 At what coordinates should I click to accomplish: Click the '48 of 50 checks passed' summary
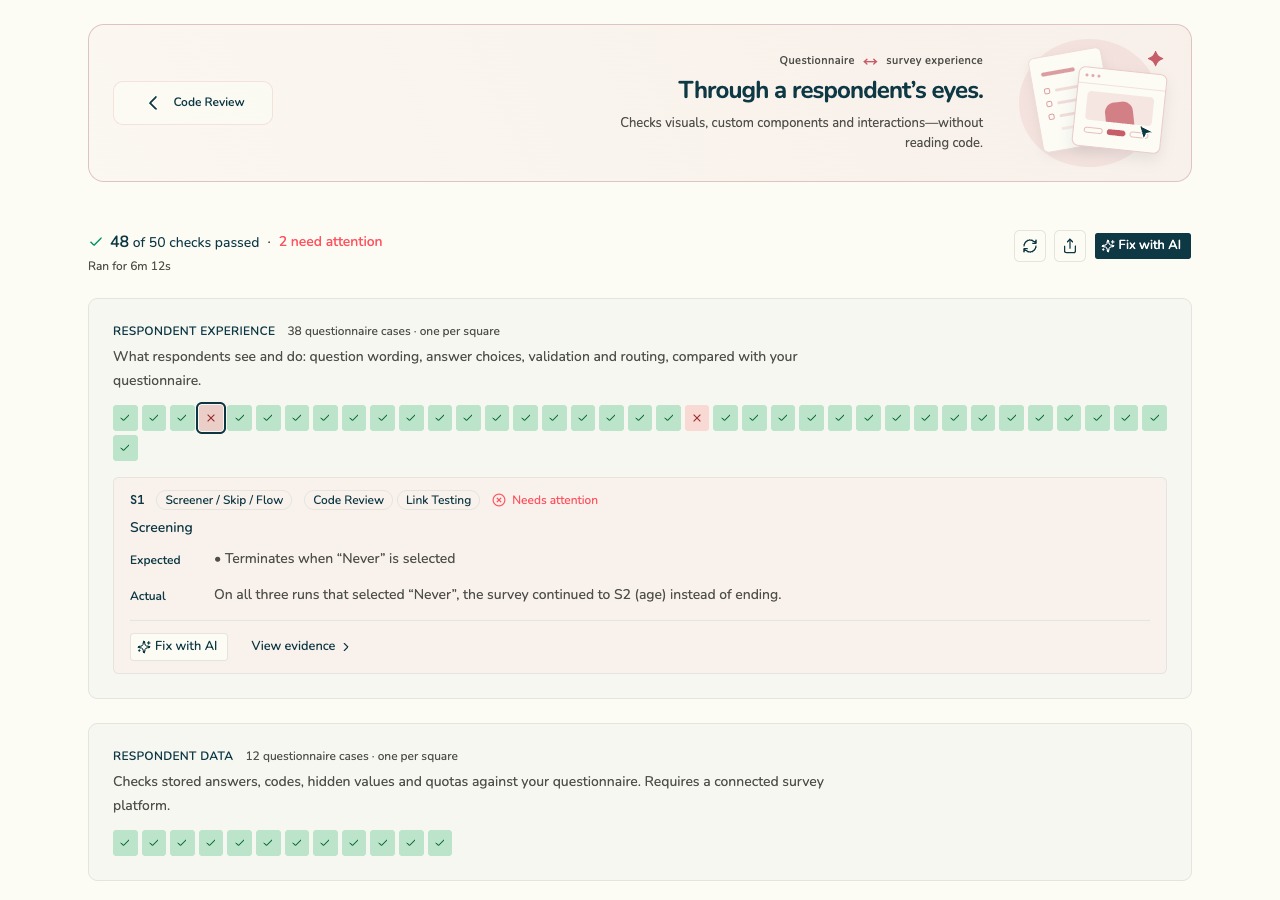point(174,242)
